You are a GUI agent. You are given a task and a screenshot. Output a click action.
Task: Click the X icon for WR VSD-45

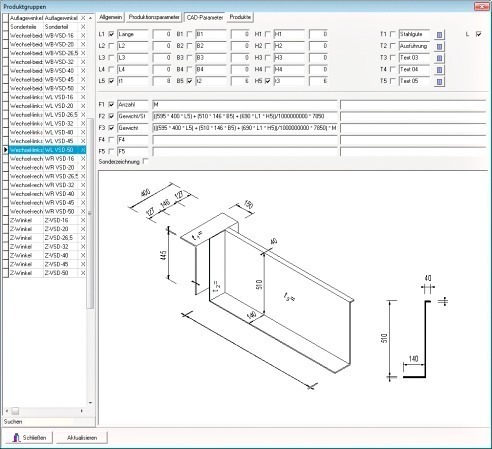click(x=83, y=203)
